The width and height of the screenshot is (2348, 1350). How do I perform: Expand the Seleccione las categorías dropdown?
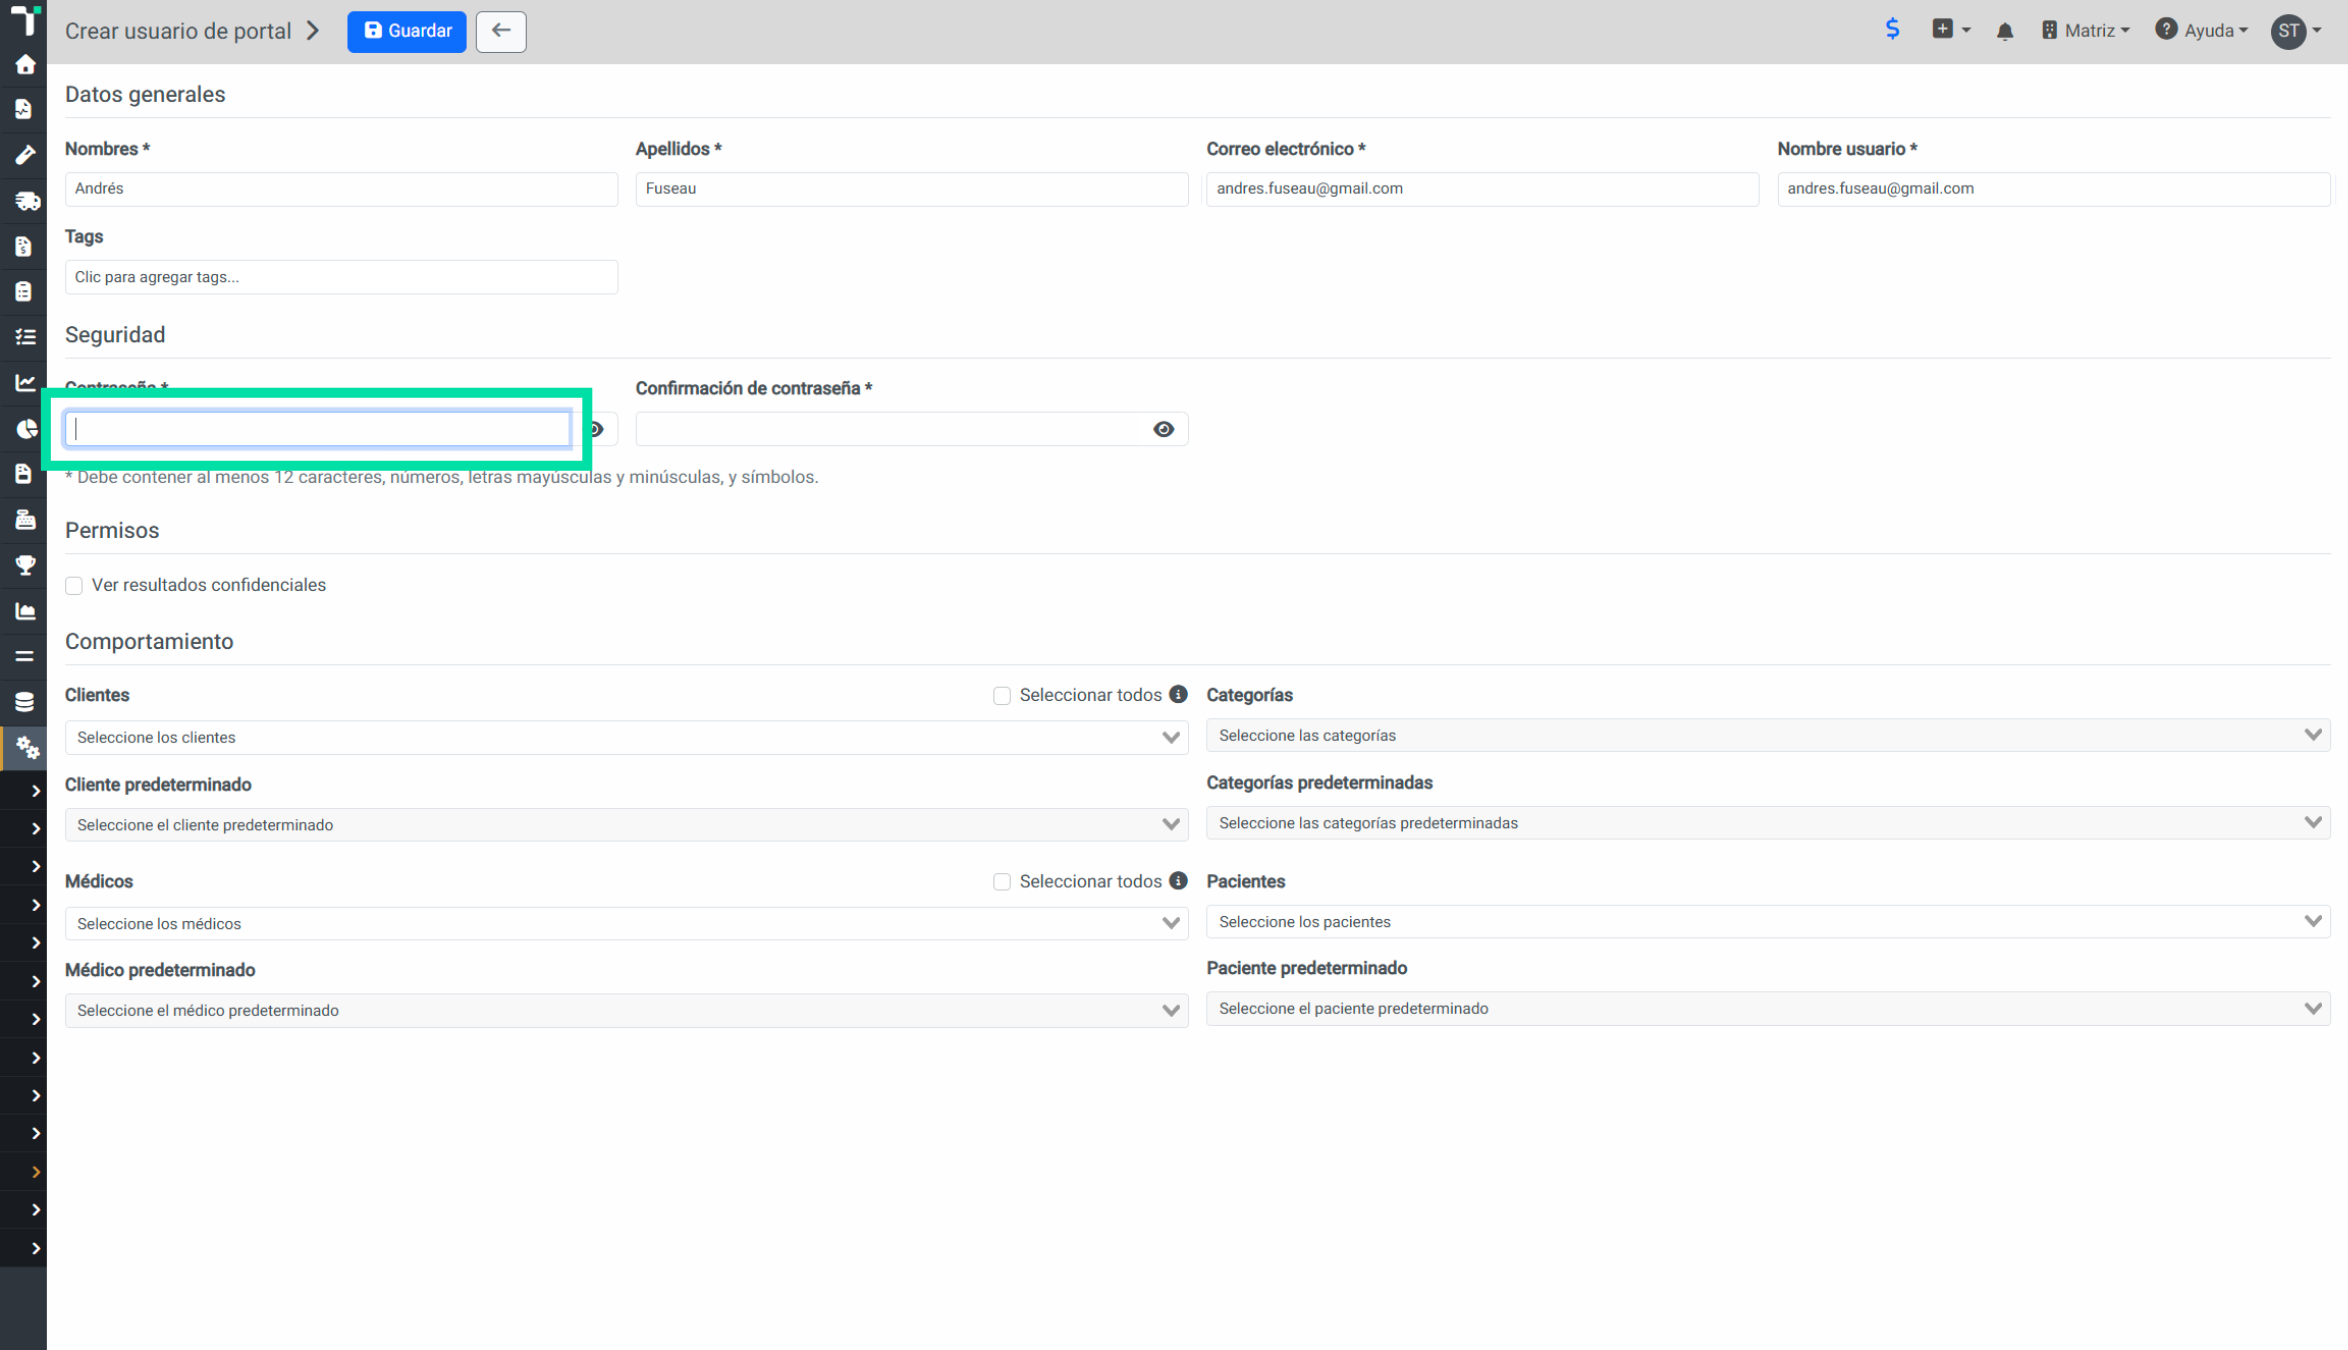pyautogui.click(x=1768, y=736)
